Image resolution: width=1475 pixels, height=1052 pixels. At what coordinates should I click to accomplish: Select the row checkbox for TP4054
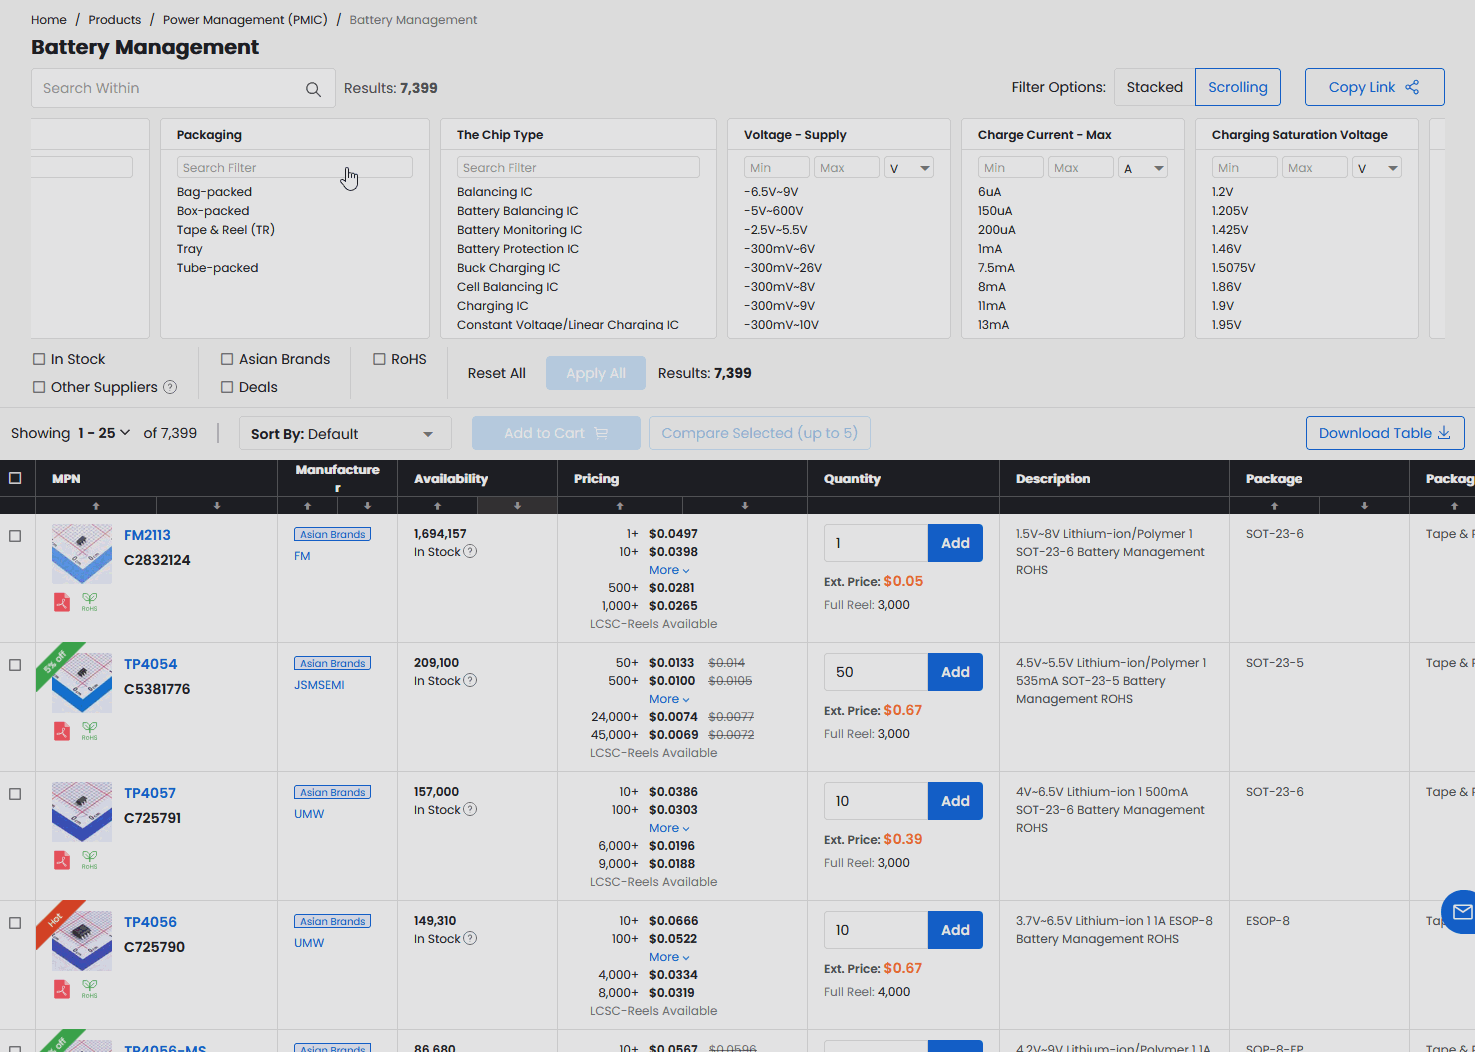click(15, 664)
